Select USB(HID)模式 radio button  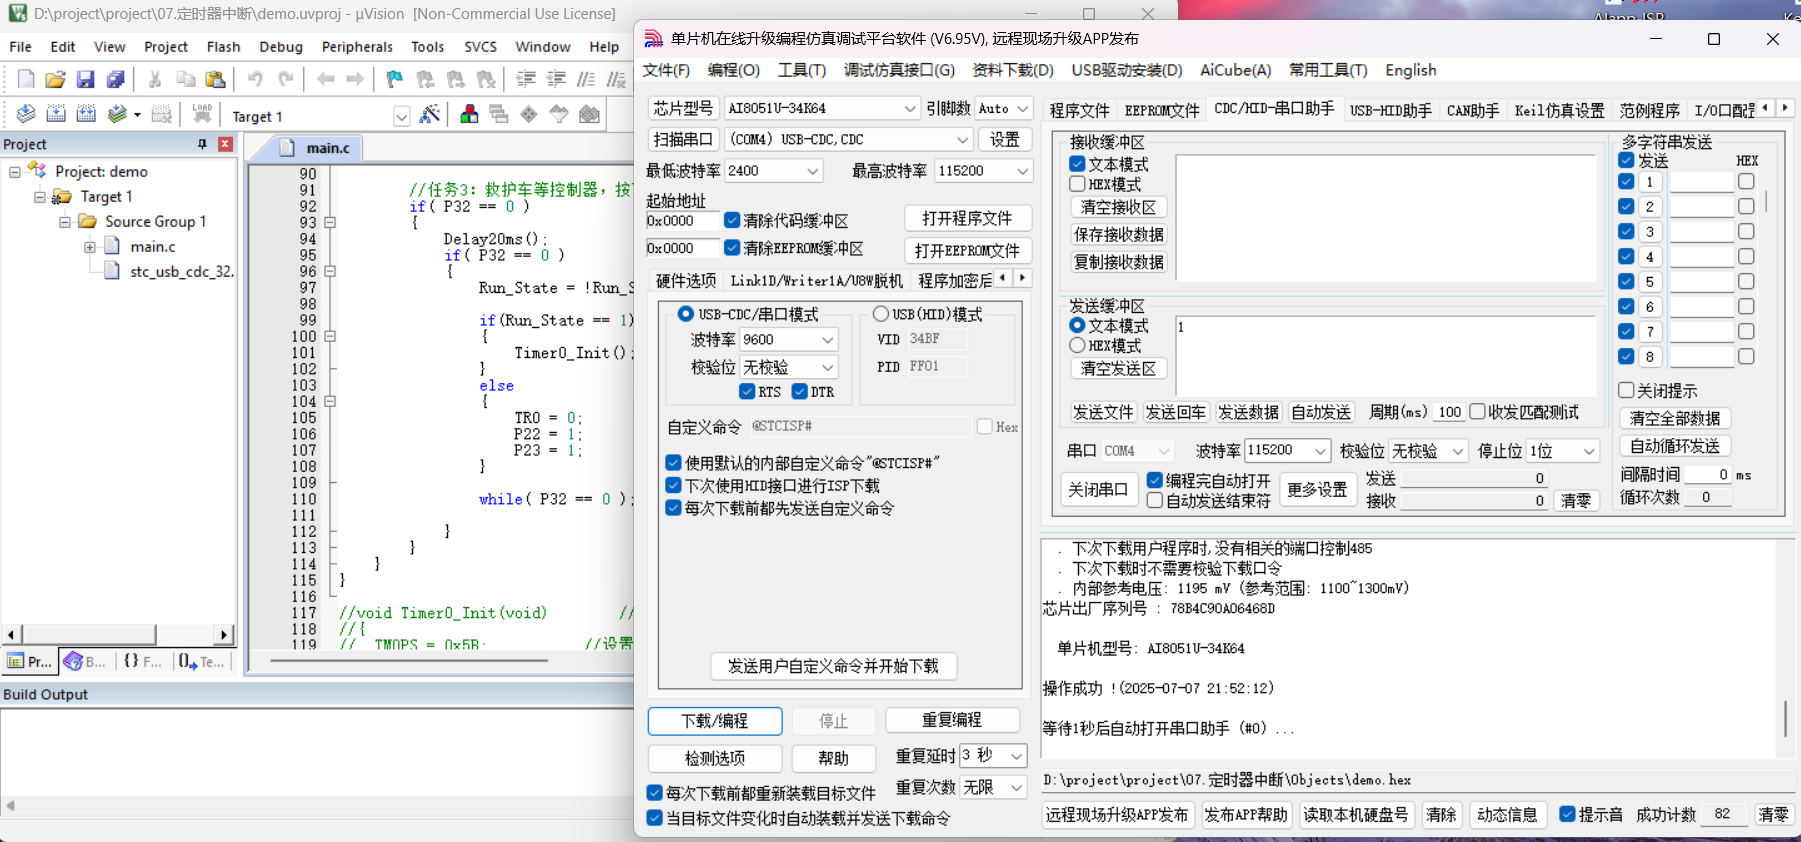click(881, 314)
